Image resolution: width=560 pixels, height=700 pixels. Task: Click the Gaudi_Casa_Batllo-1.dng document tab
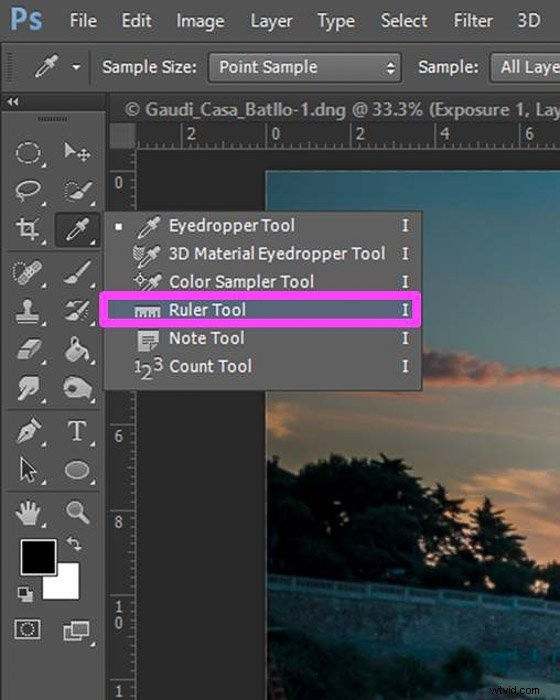tap(342, 109)
